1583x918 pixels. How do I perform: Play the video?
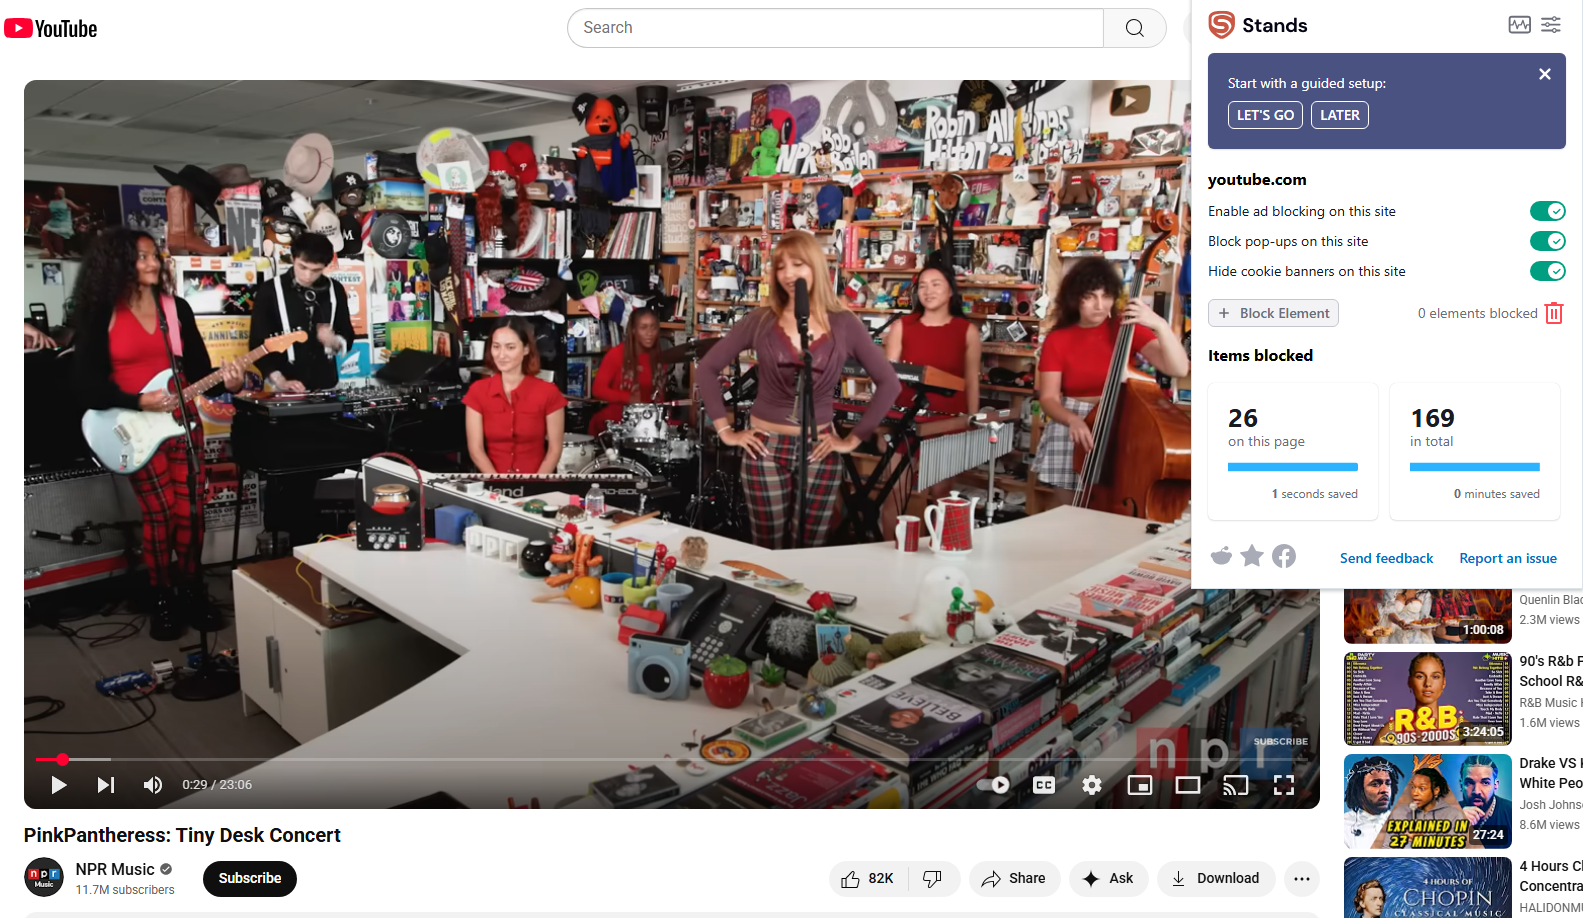click(58, 785)
